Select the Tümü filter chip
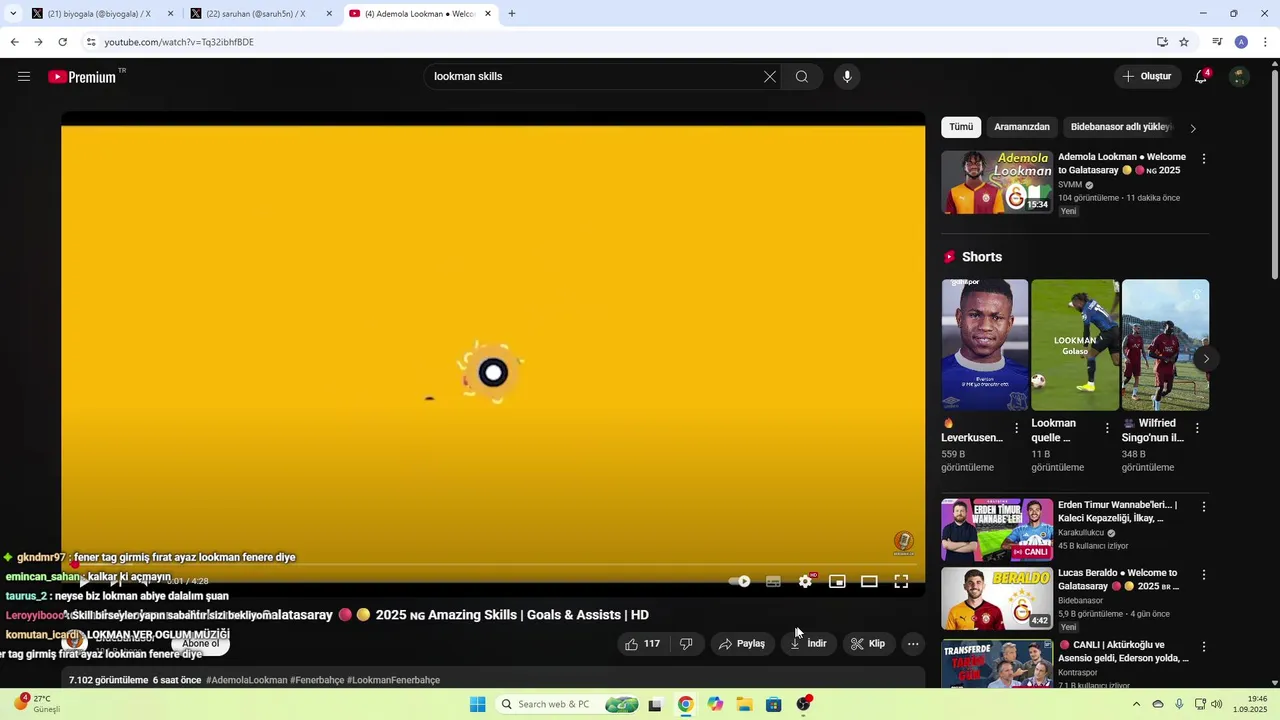This screenshot has height=720, width=1280. [961, 127]
